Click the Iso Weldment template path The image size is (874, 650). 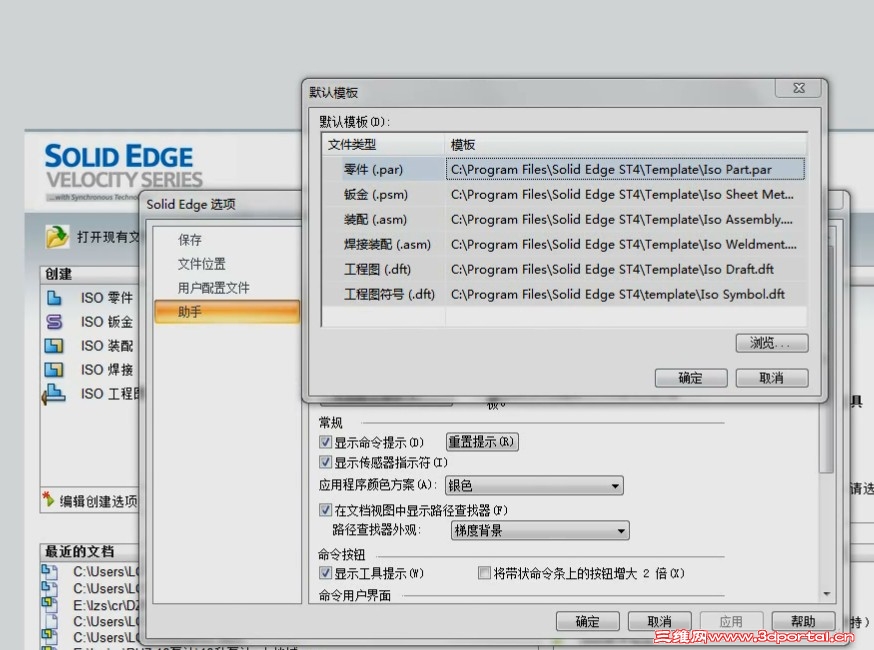click(x=625, y=244)
